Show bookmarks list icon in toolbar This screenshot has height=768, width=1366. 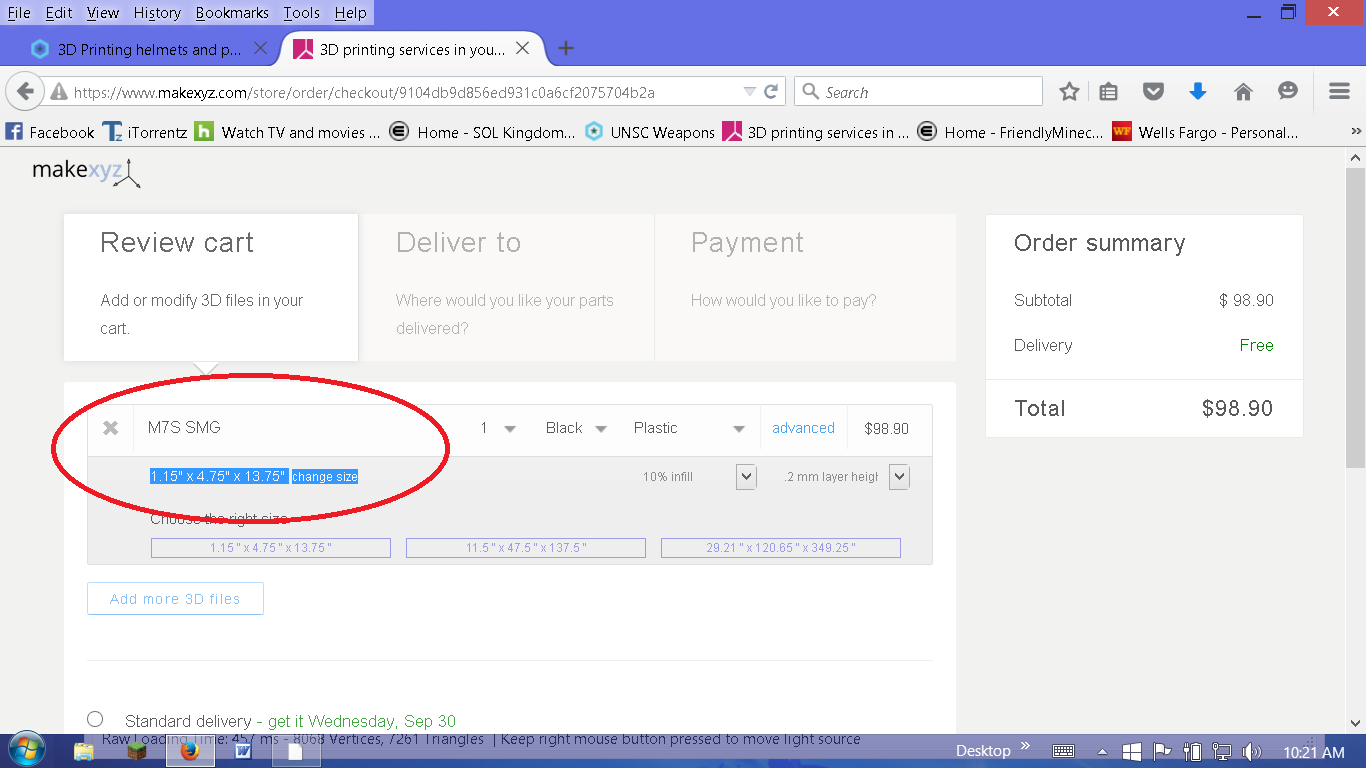coord(1108,92)
